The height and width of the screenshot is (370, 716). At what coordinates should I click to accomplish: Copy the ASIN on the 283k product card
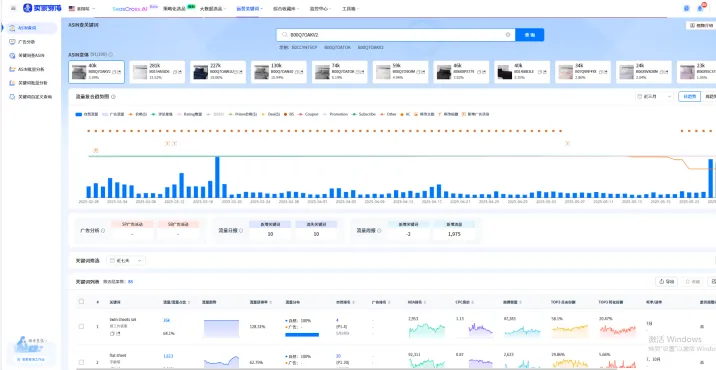click(x=174, y=72)
